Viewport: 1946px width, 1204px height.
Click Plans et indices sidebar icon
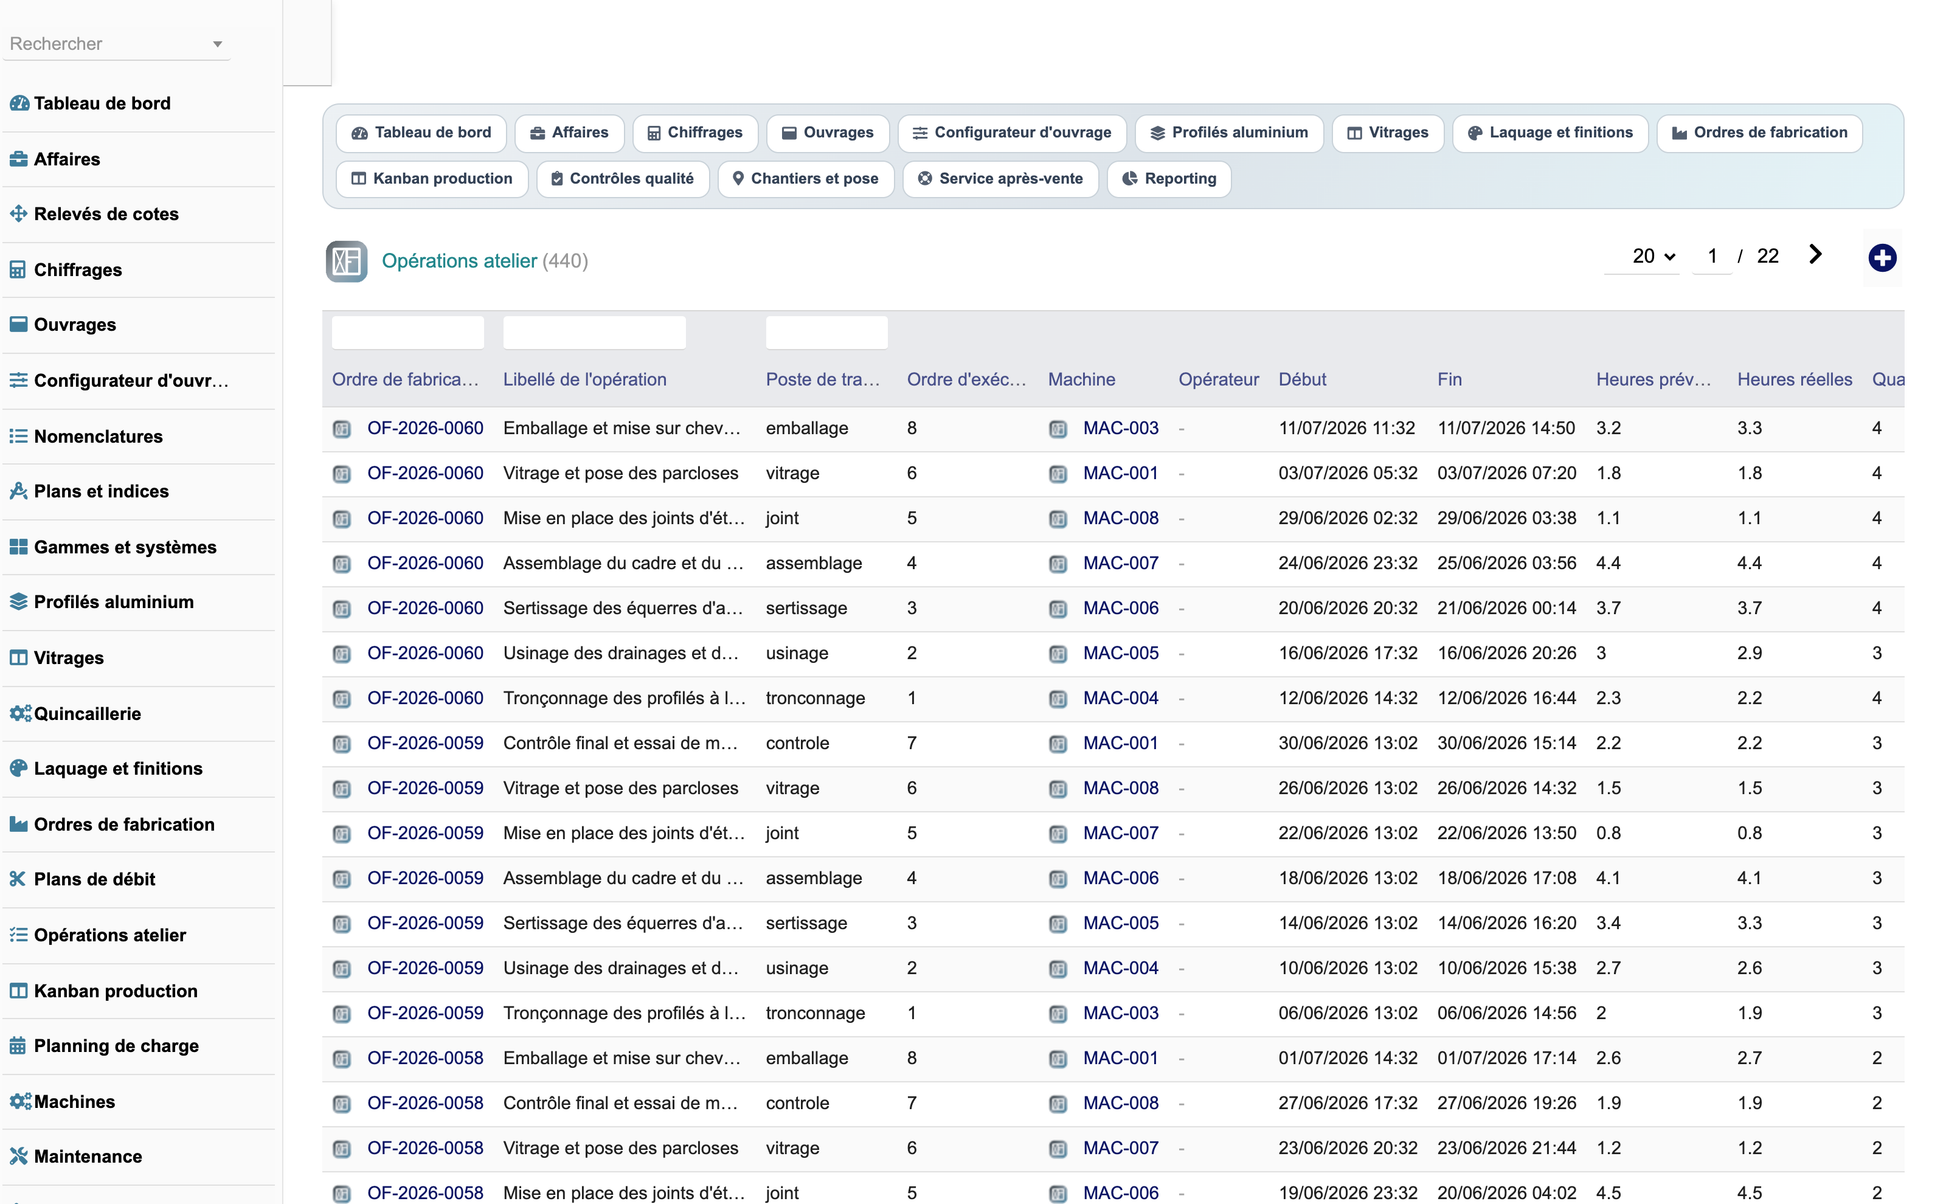[x=19, y=491]
